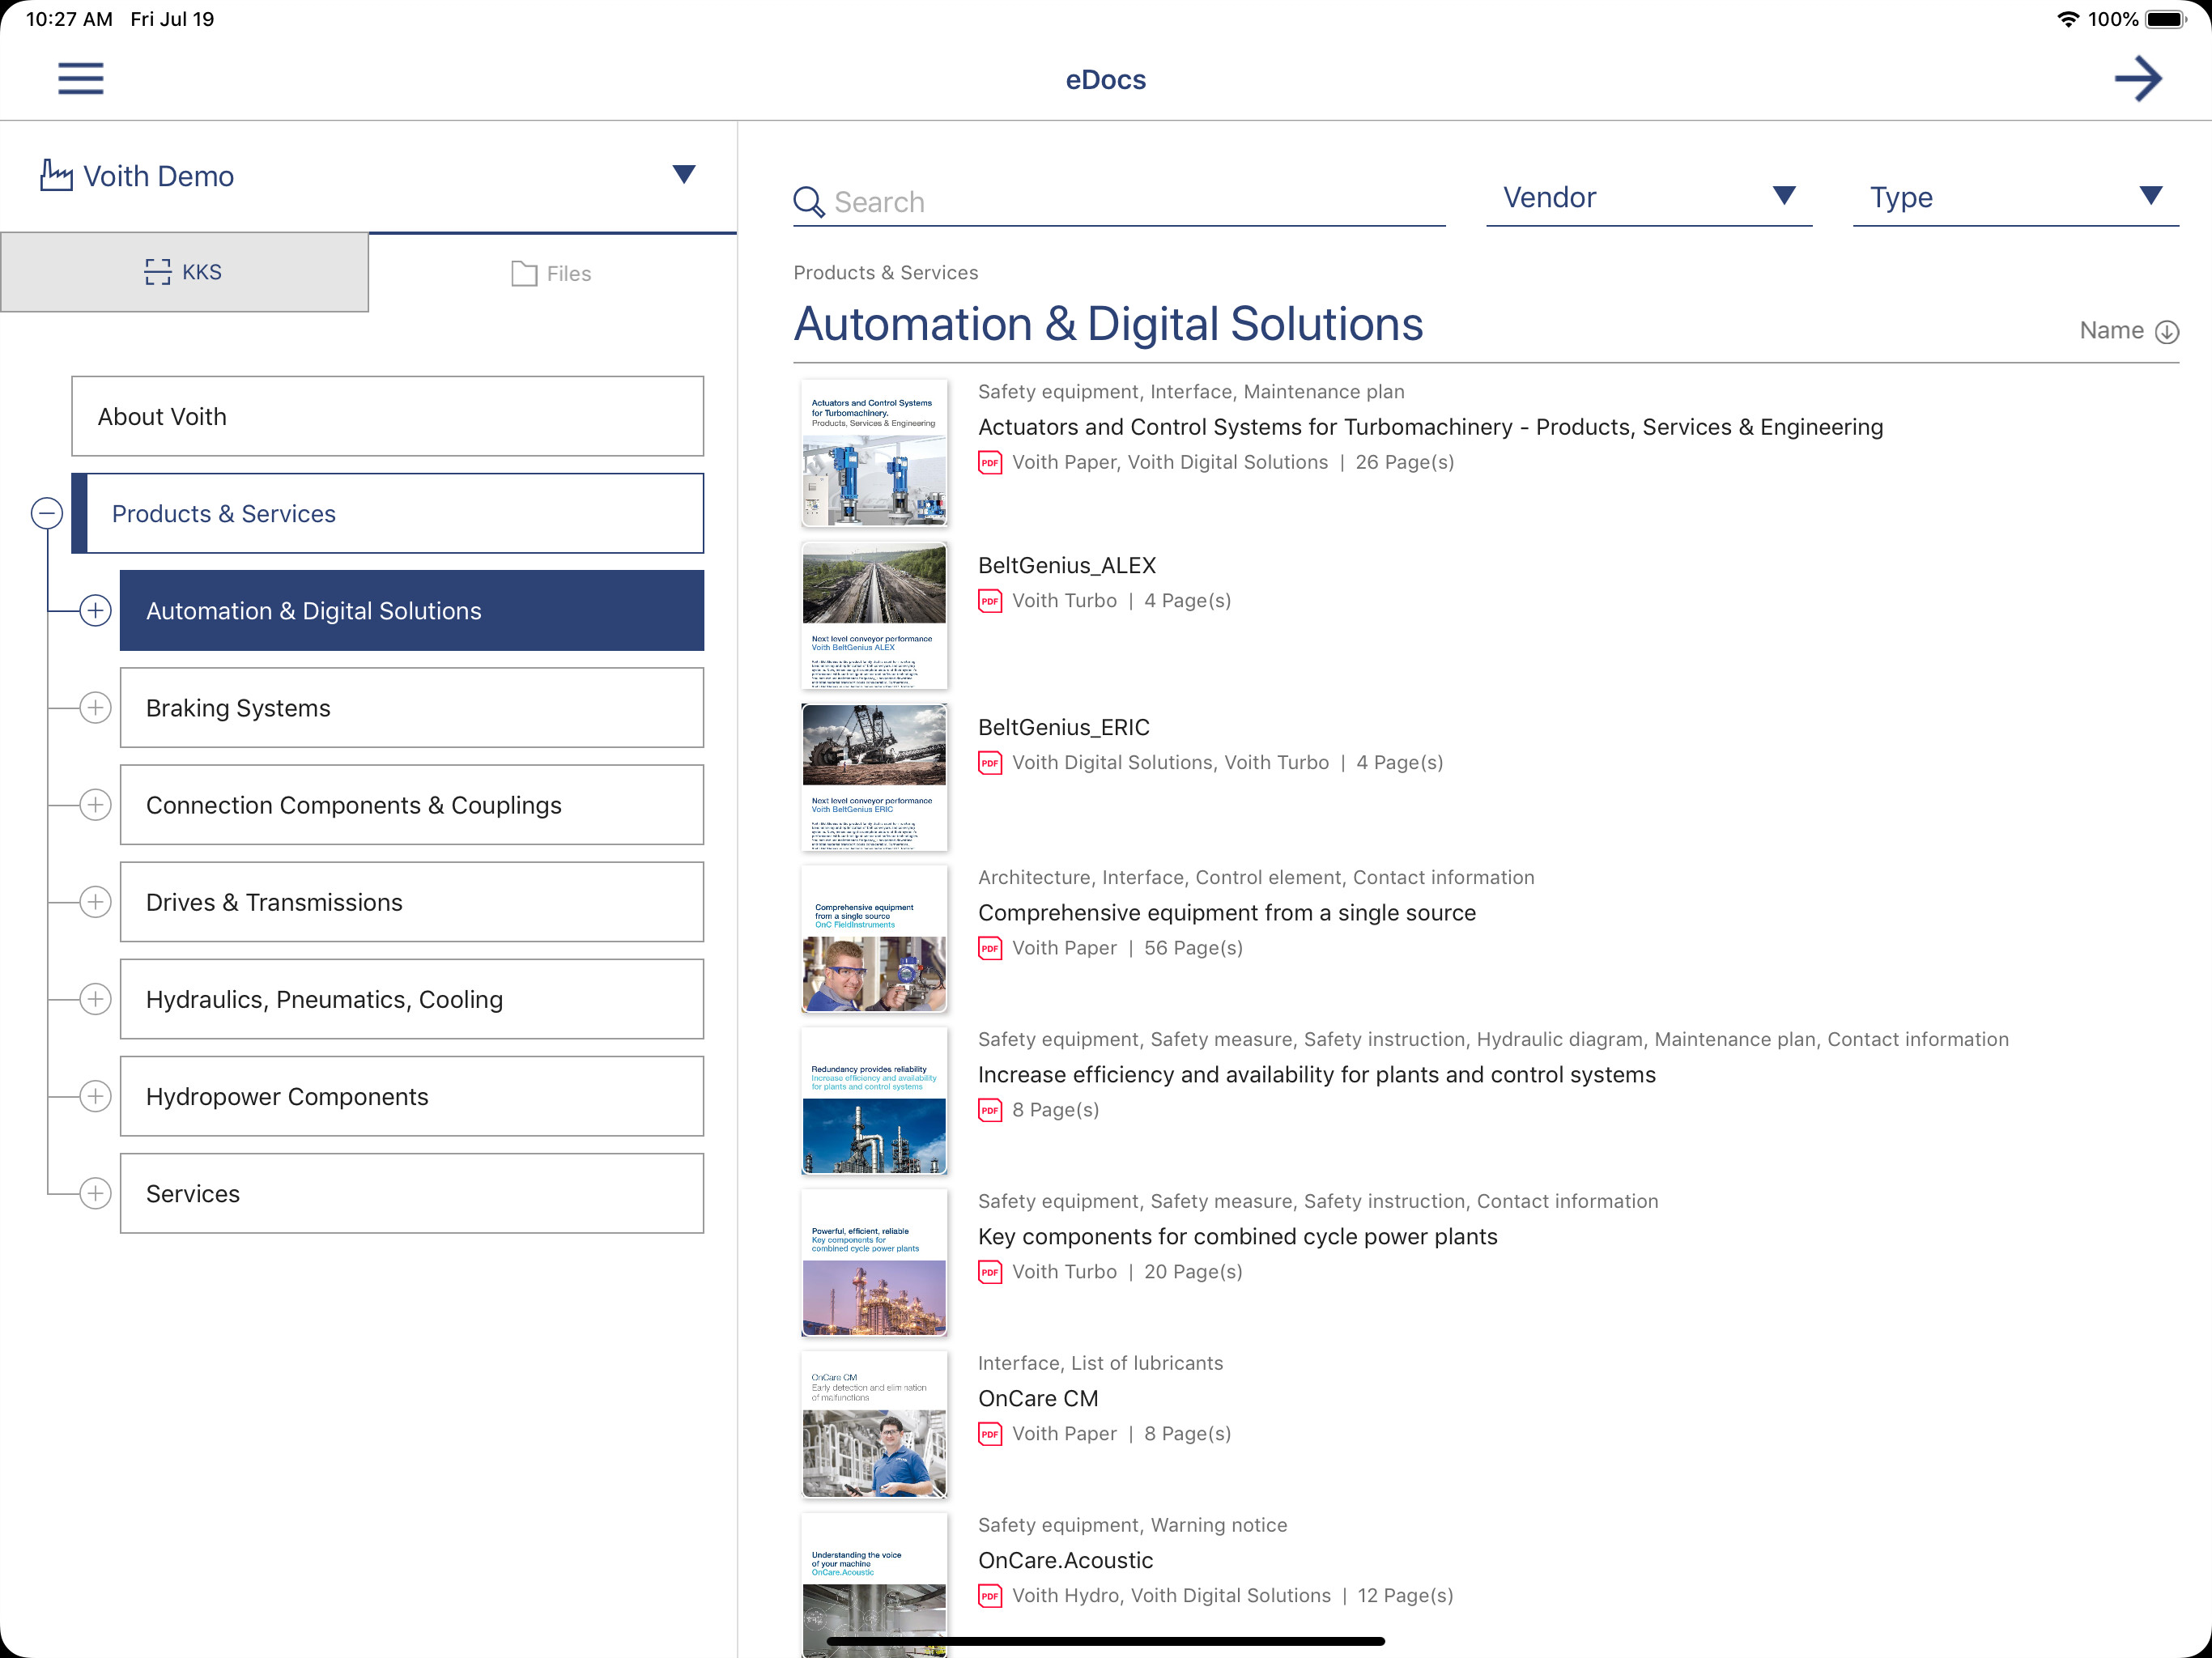Open the Type filter dropdown
Screen dimensions: 2212x1658
(2015, 197)
